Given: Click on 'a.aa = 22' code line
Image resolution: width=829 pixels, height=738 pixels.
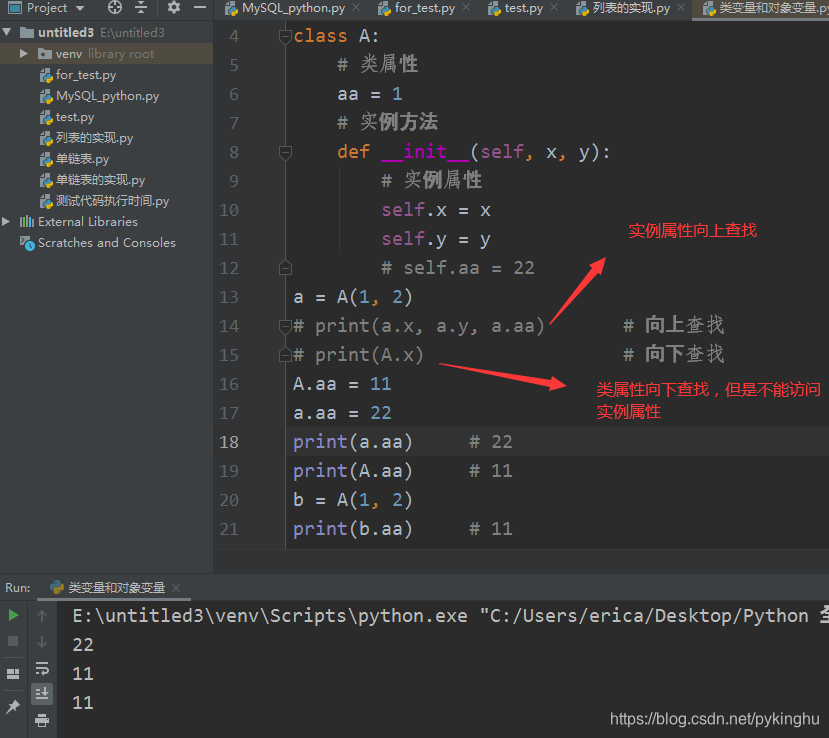Looking at the screenshot, I should click(x=342, y=413).
